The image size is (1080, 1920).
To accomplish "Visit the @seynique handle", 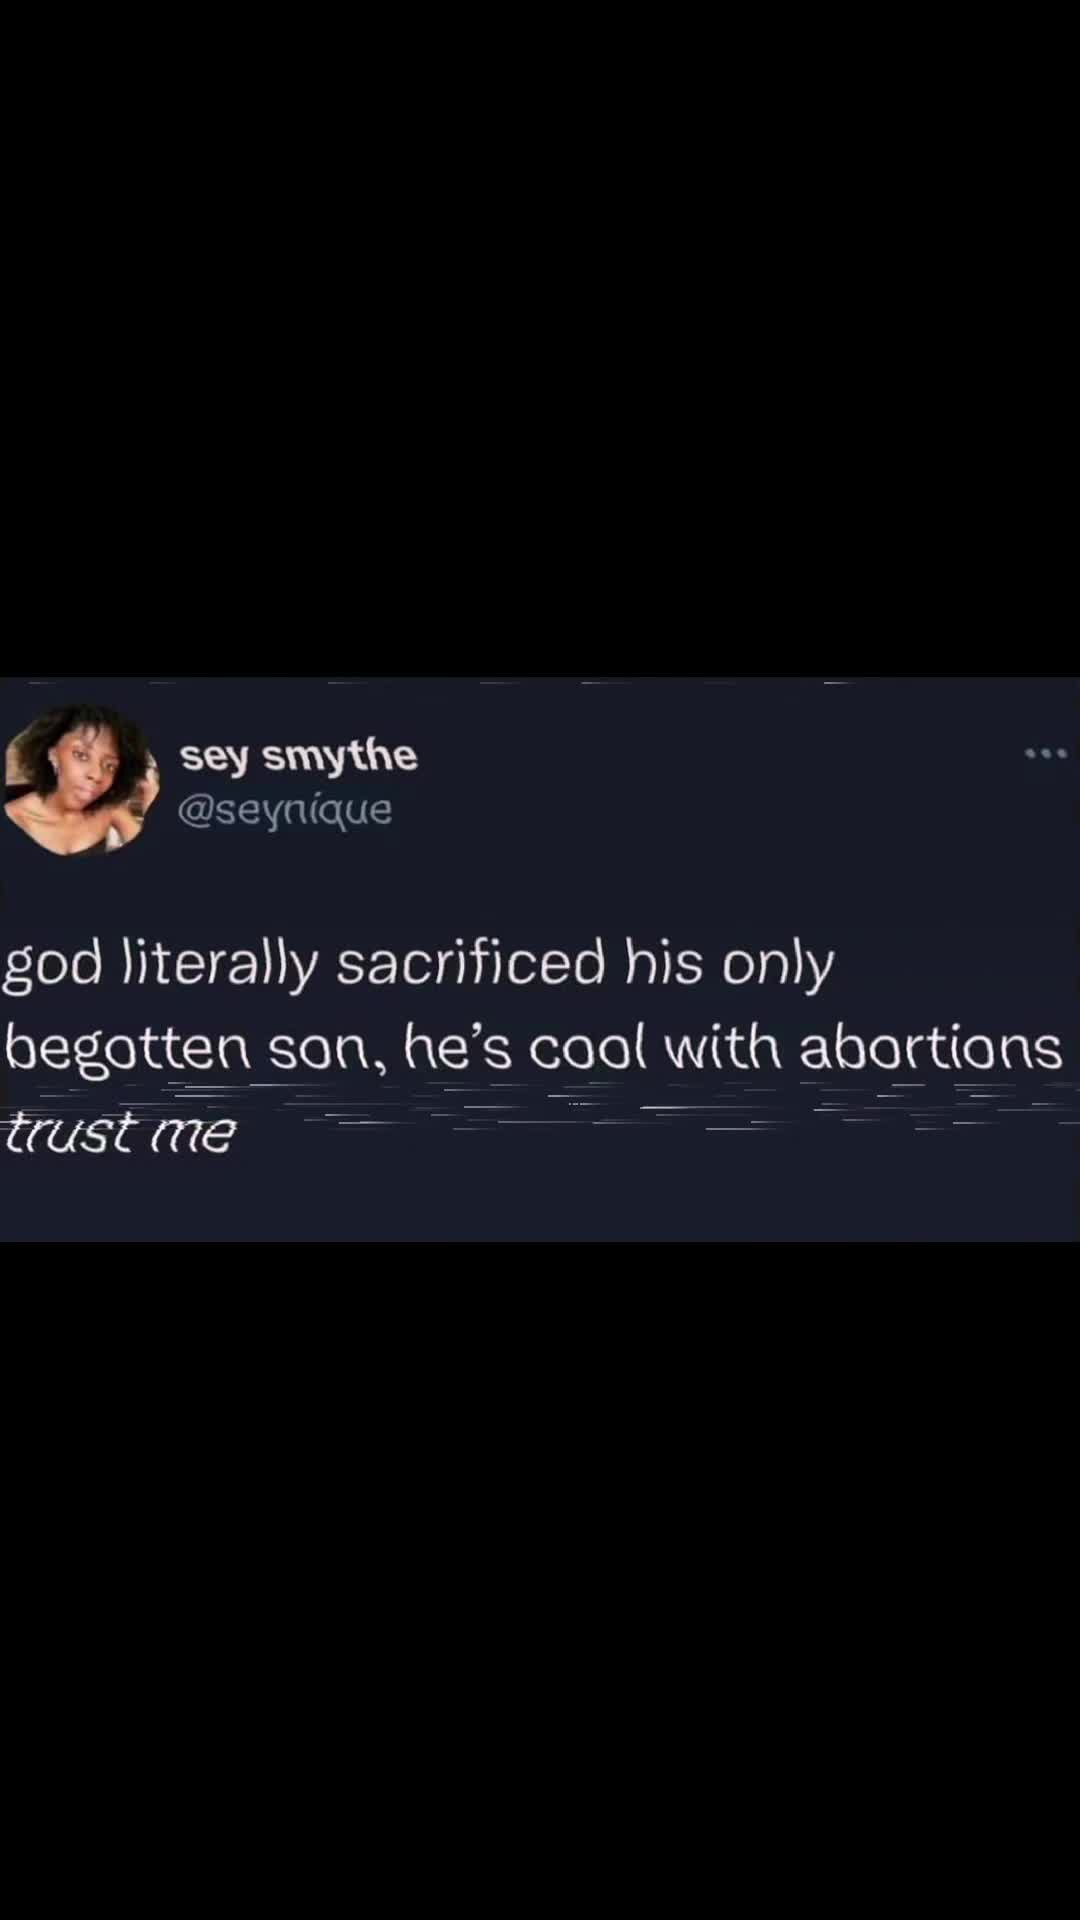I will click(x=285, y=809).
